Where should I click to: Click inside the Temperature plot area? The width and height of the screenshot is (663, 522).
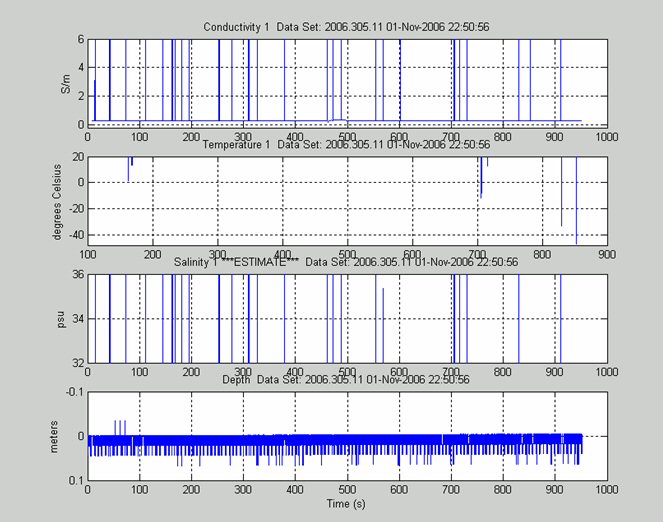coord(348,201)
